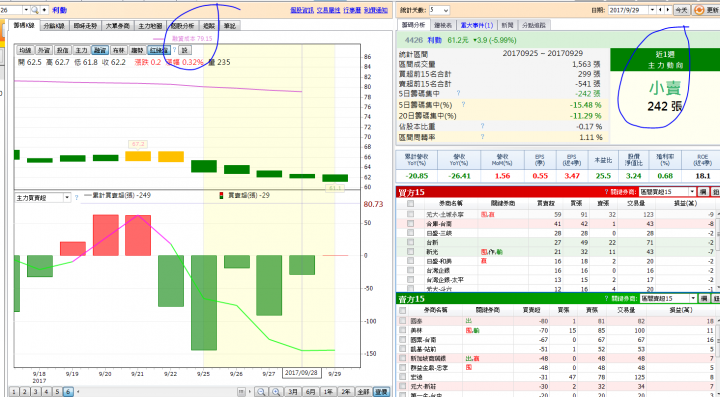Switch to the 籌碼K線 tab
Viewport: 720px width, 397px height.
(x=24, y=26)
